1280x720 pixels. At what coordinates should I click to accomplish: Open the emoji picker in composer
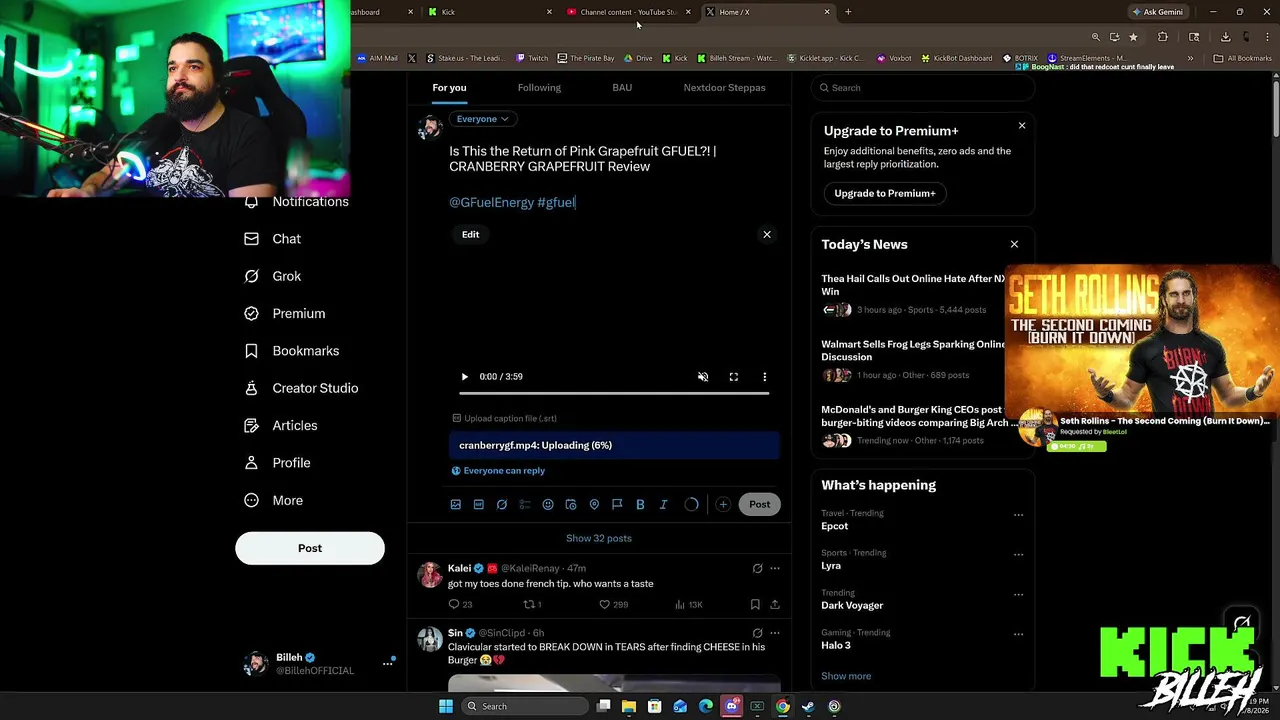(548, 505)
